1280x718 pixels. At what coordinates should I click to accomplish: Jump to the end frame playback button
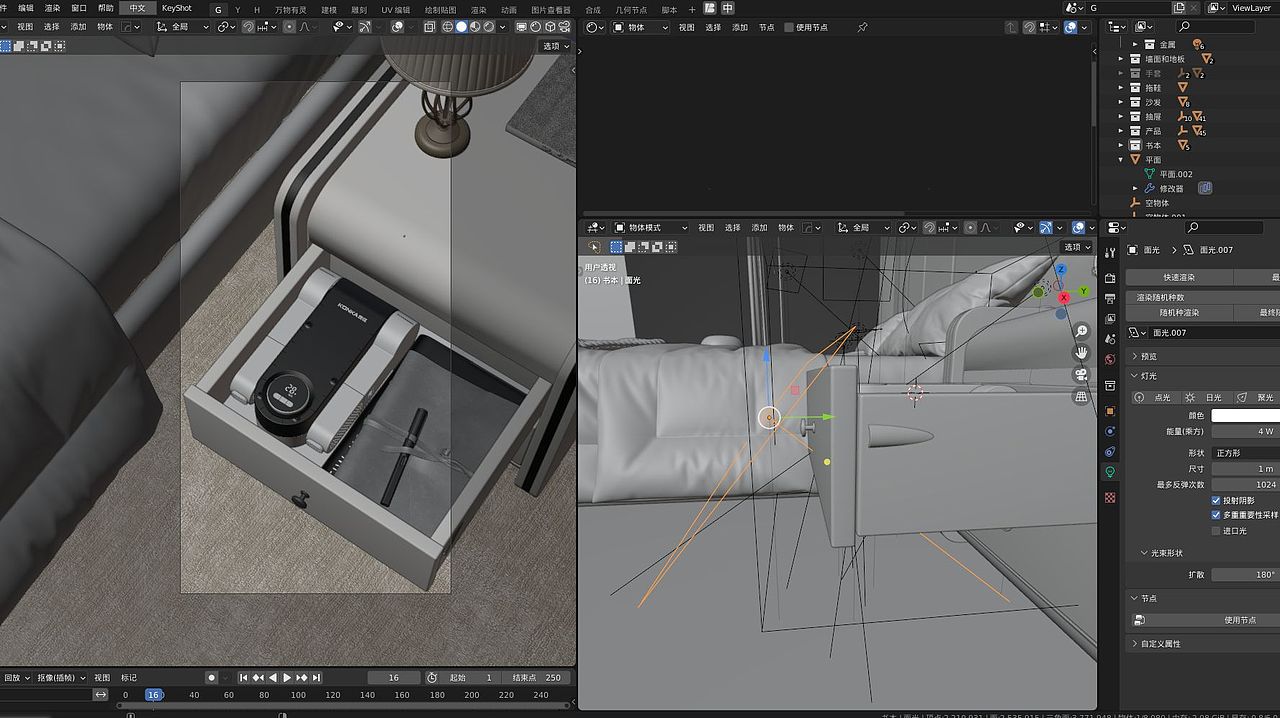coord(316,678)
